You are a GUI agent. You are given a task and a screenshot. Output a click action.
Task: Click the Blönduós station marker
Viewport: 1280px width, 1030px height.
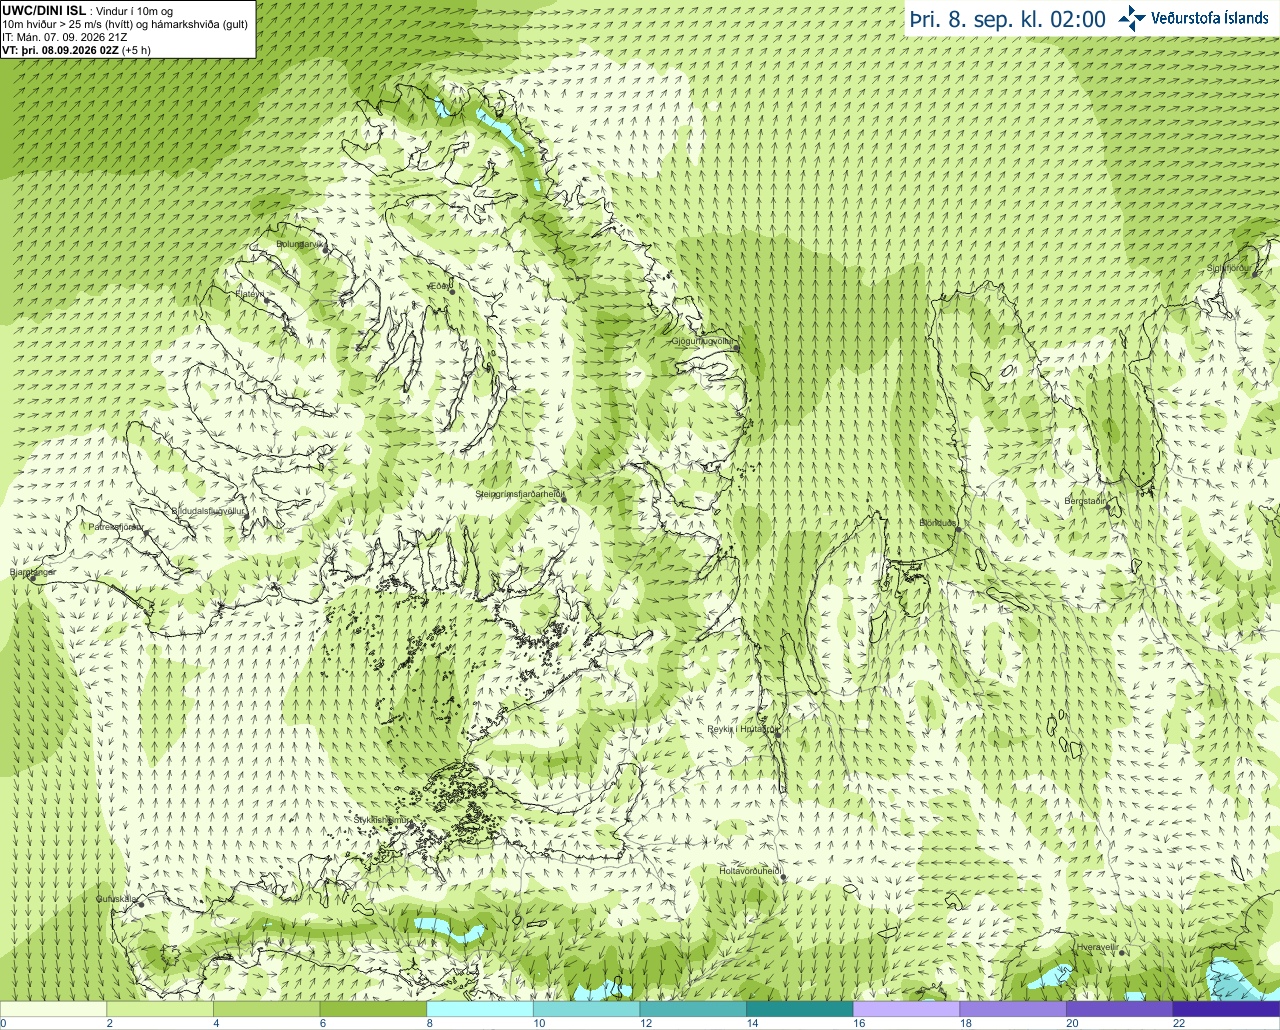click(x=957, y=531)
